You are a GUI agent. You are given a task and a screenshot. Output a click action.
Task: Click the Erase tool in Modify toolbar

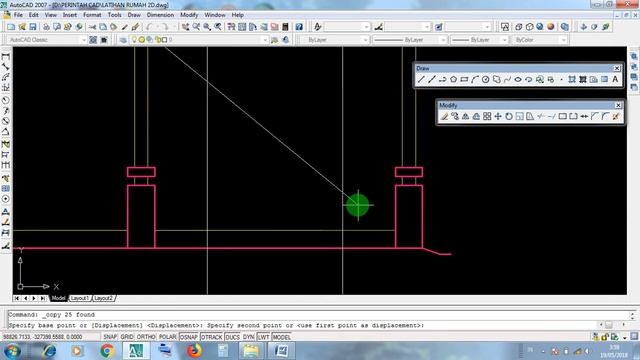pos(444,117)
